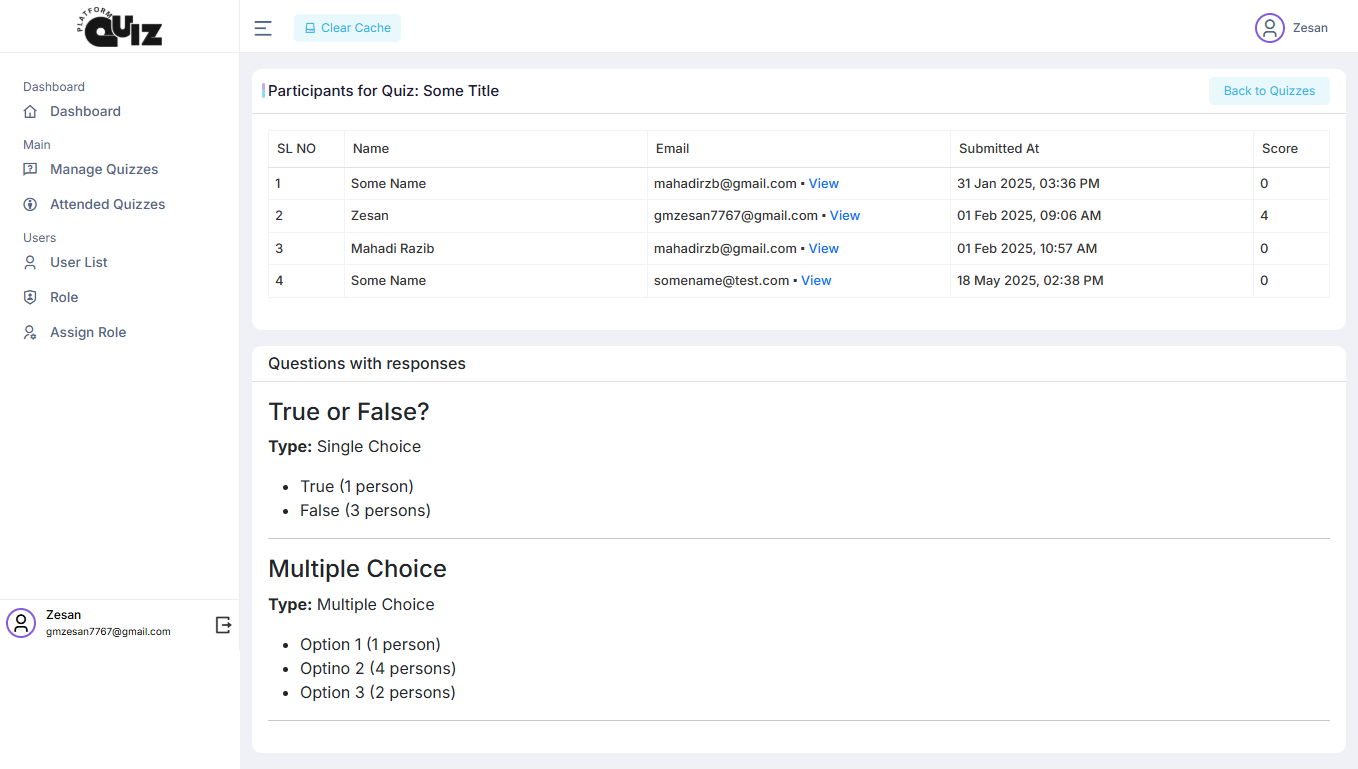The image size is (1358, 769).
Task: Click the User List person icon
Action: [x=30, y=262]
